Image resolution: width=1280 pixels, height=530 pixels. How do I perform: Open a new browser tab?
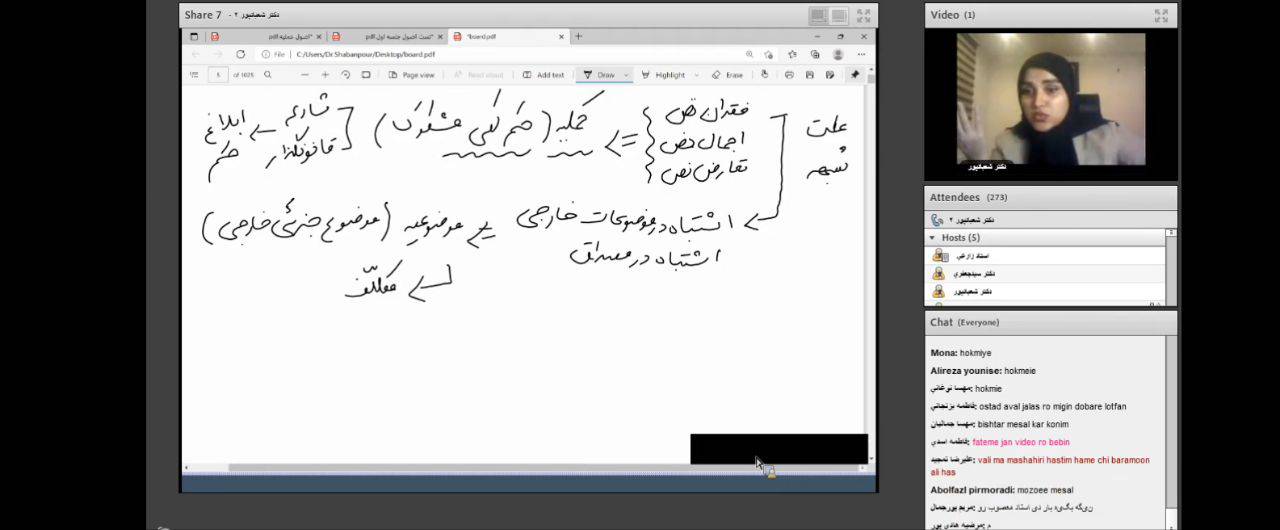[x=578, y=36]
